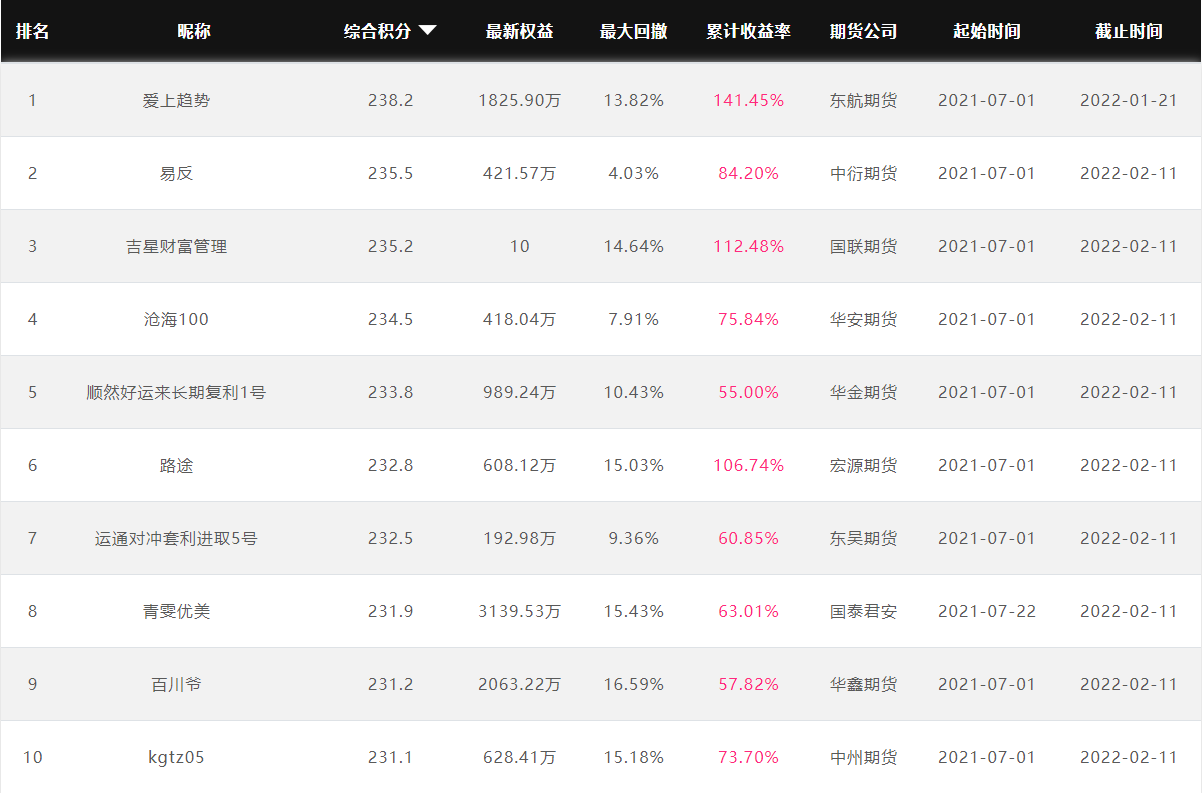This screenshot has height=793, width=1202.
Task: Select the cumulative return 55.00%
Action: (x=748, y=392)
